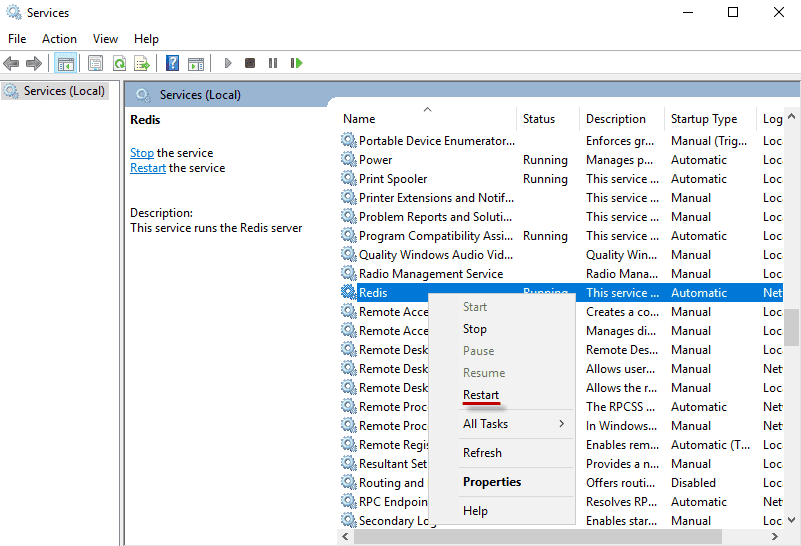Image resolution: width=801 pixels, height=546 pixels.
Task: Click the Pause Service toolbar icon
Action: (x=273, y=63)
